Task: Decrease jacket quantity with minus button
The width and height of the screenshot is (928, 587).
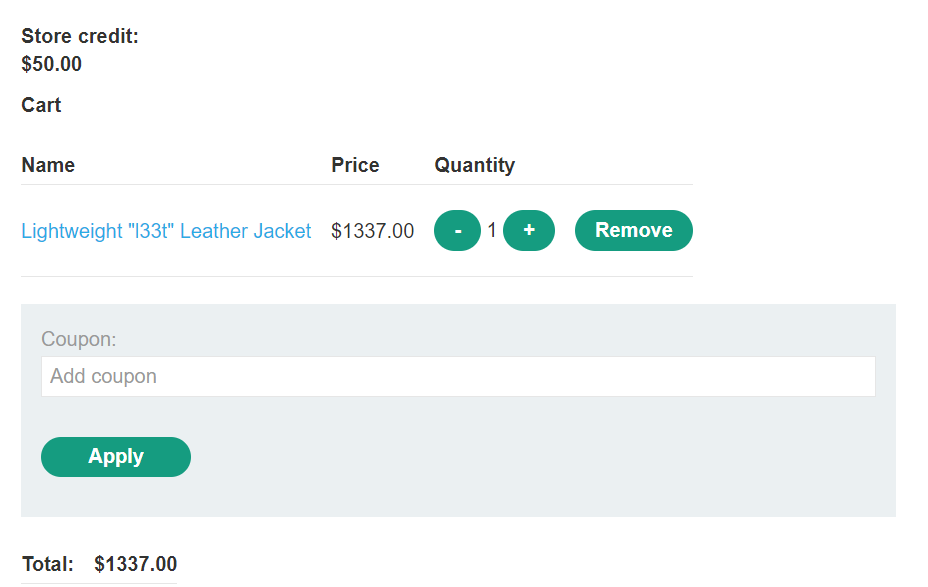Action: (x=457, y=231)
